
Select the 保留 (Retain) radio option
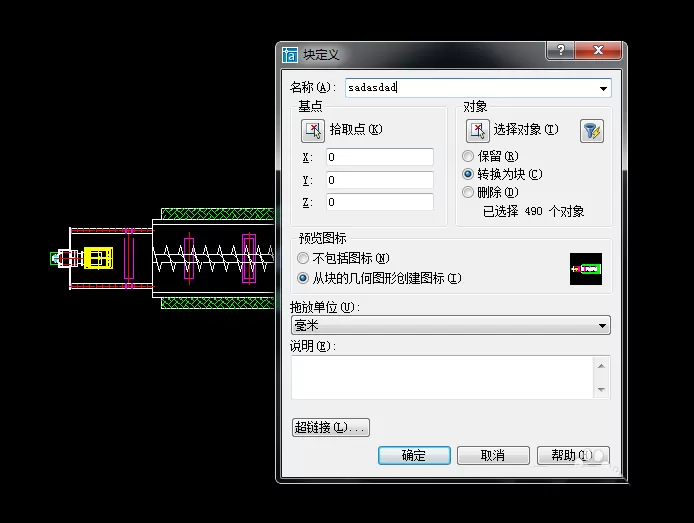[468, 156]
